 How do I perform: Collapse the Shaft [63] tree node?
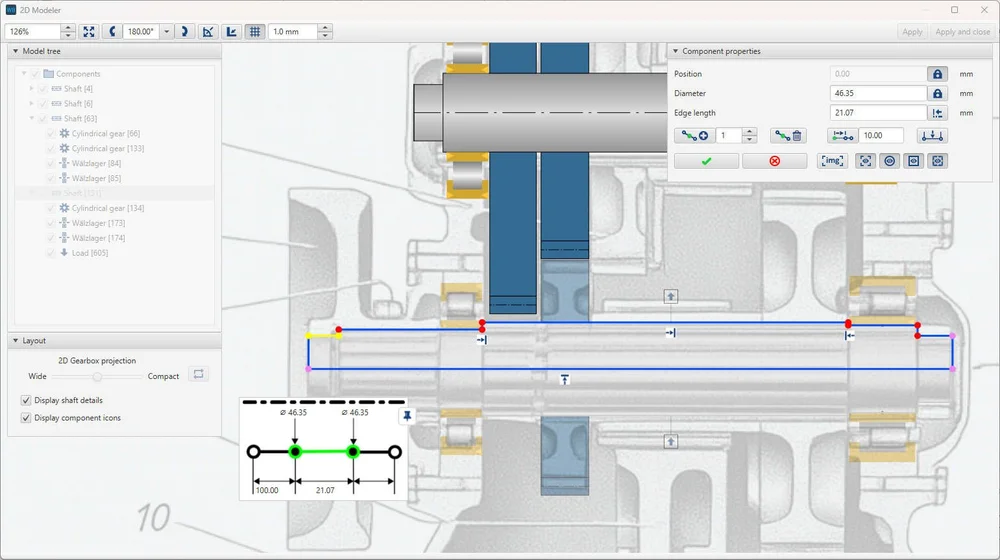(31, 119)
